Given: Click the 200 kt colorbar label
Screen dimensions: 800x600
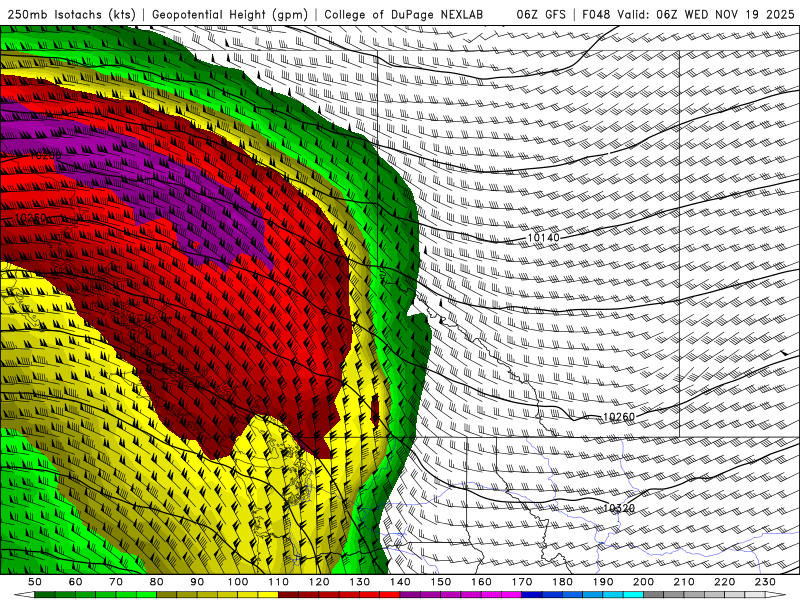Looking at the screenshot, I should [643, 582].
